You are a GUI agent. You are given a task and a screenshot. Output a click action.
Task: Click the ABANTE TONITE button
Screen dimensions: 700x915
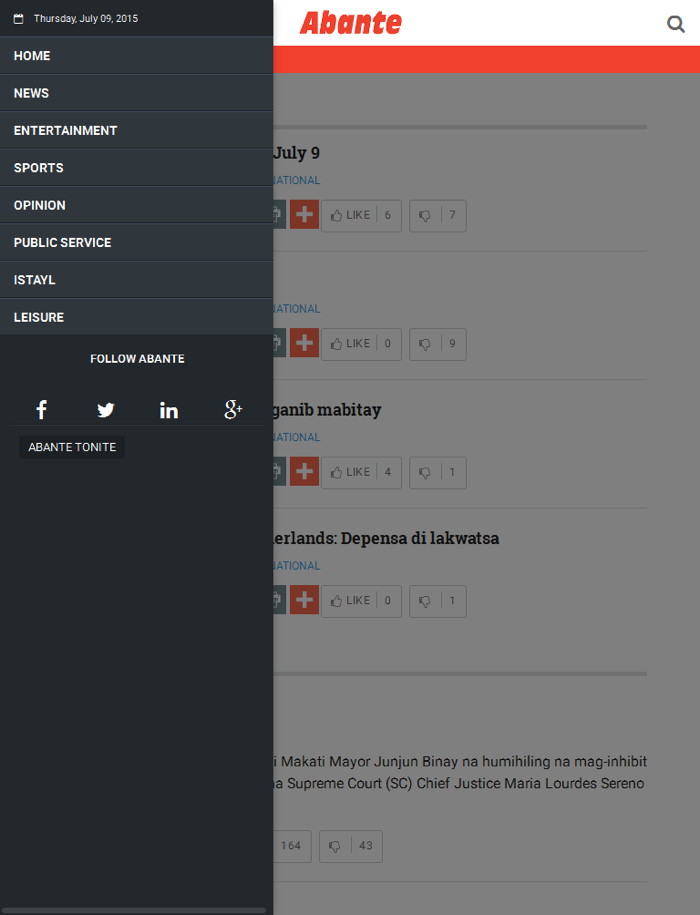(72, 447)
